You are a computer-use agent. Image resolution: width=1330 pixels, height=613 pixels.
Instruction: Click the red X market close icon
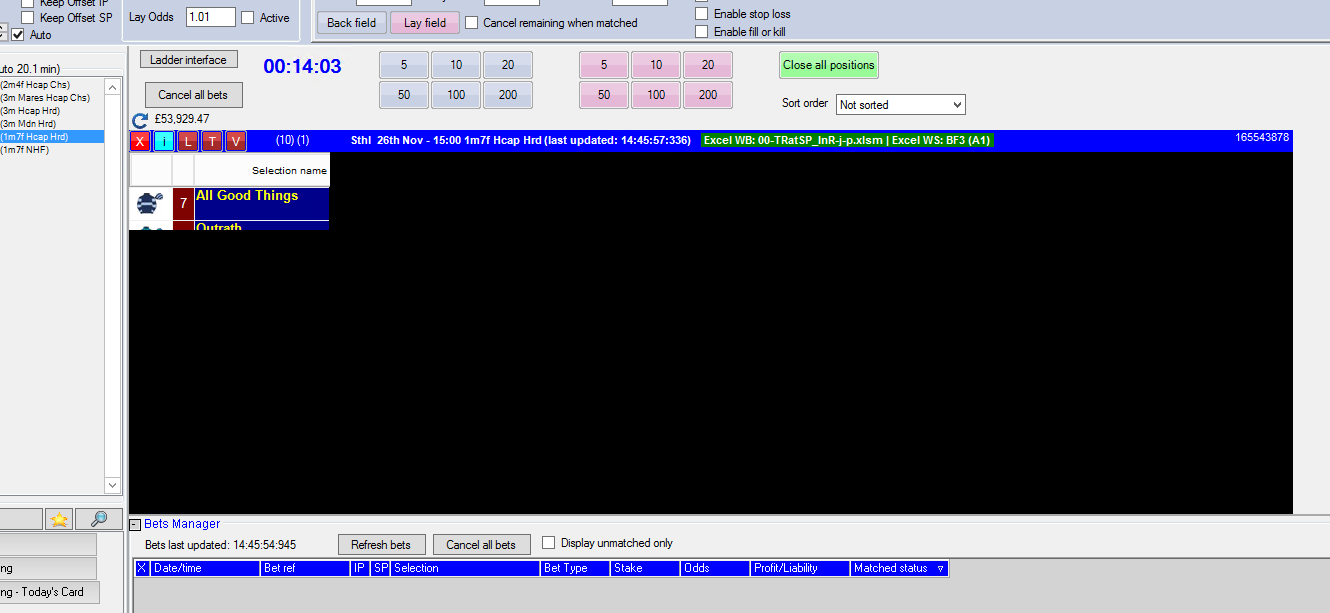click(x=140, y=141)
